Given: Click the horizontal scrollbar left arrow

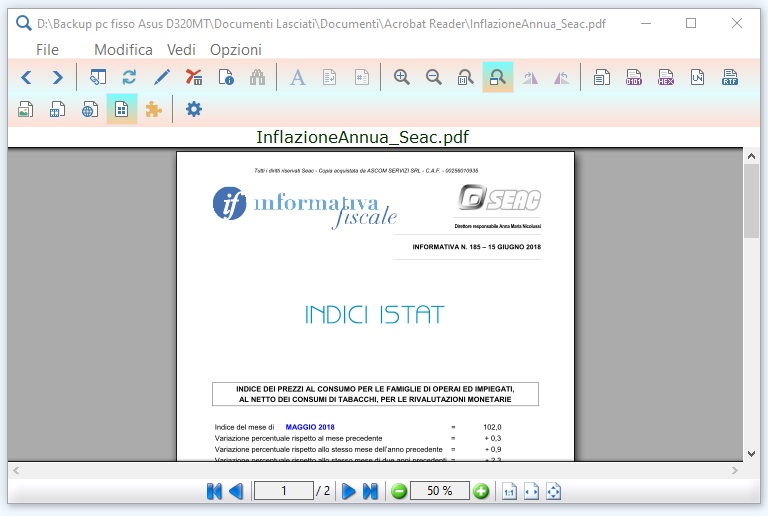Looking at the screenshot, I should tap(16, 470).
